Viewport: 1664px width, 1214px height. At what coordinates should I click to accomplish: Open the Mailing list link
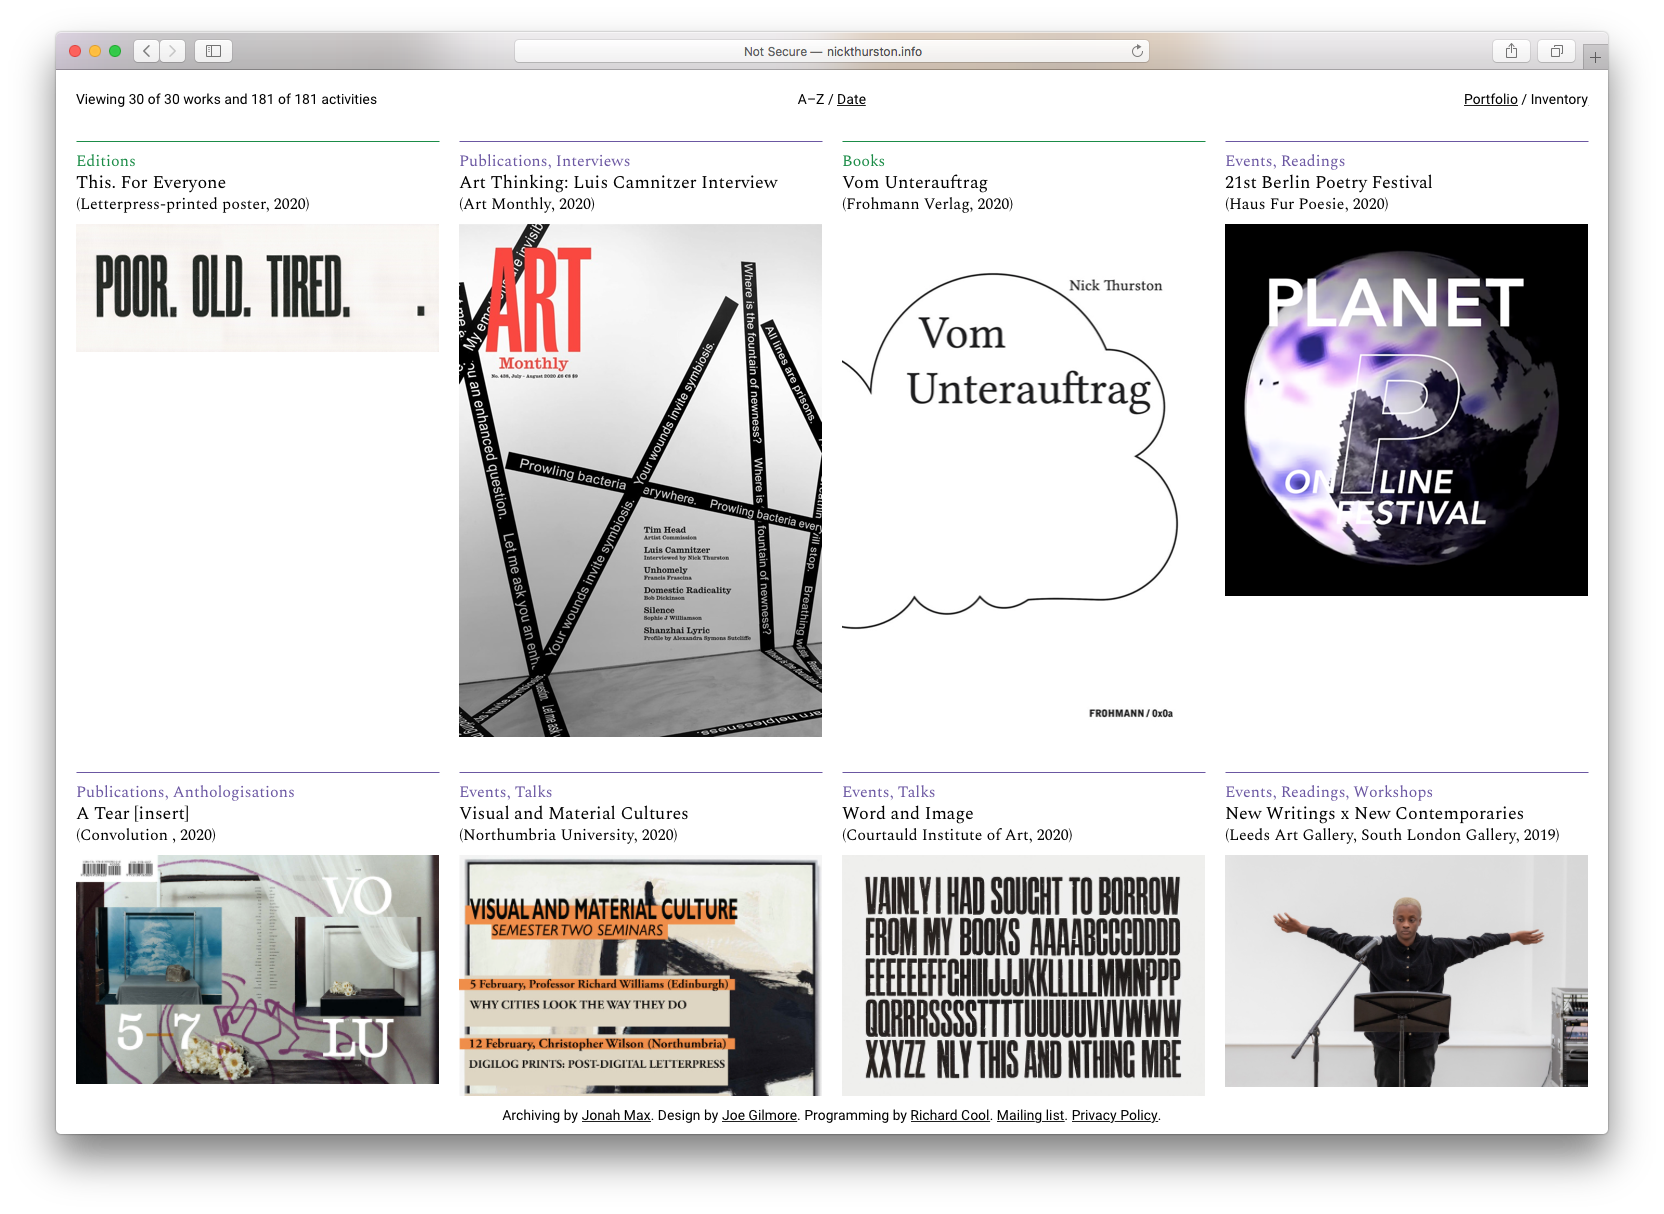pyautogui.click(x=1030, y=1115)
